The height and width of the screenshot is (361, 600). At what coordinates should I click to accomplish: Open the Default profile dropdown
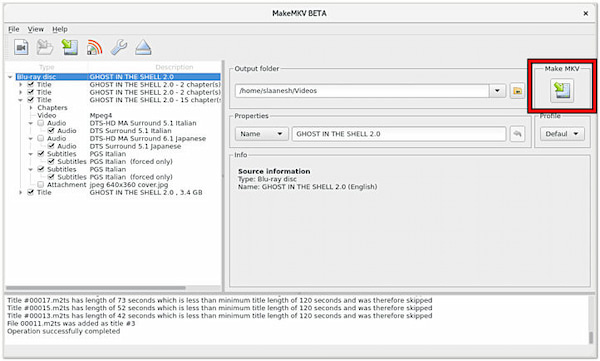click(562, 134)
